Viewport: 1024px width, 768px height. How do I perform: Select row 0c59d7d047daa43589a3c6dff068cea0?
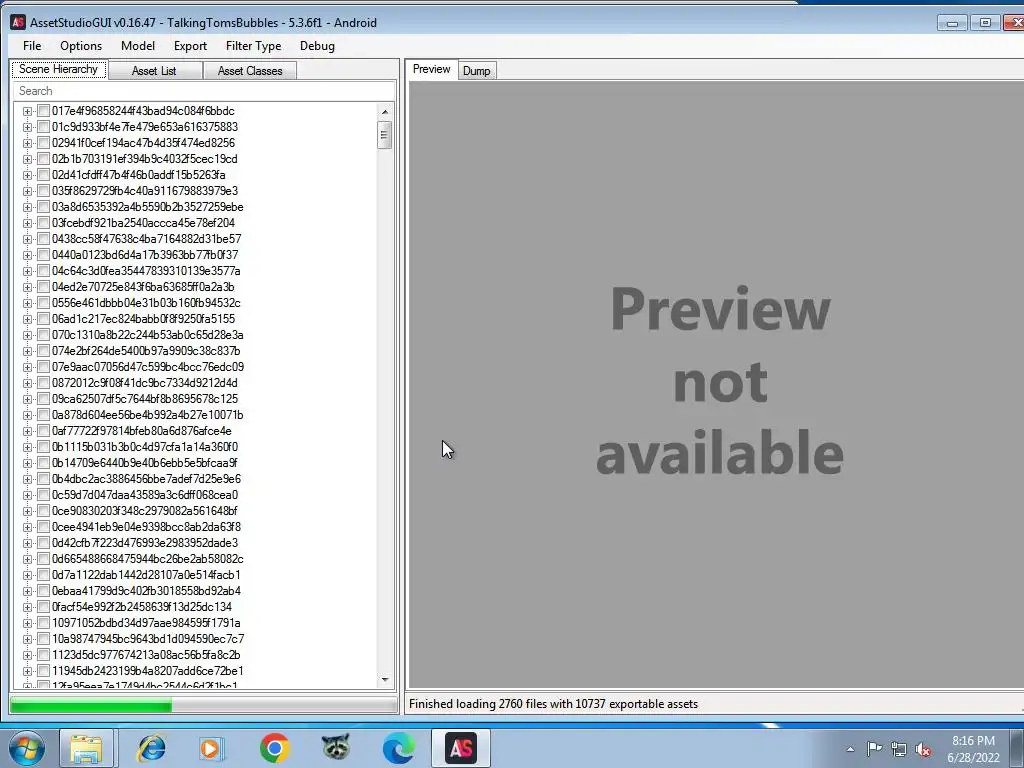(x=145, y=495)
